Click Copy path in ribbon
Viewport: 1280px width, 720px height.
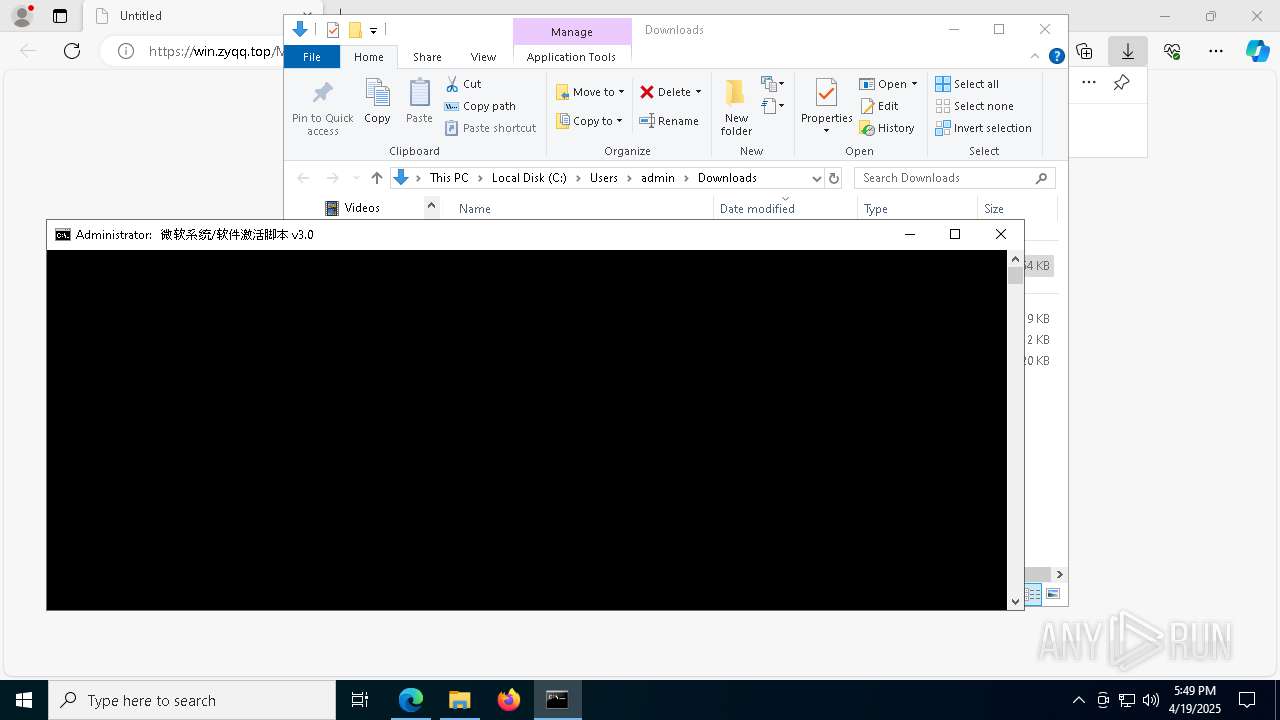click(480, 106)
